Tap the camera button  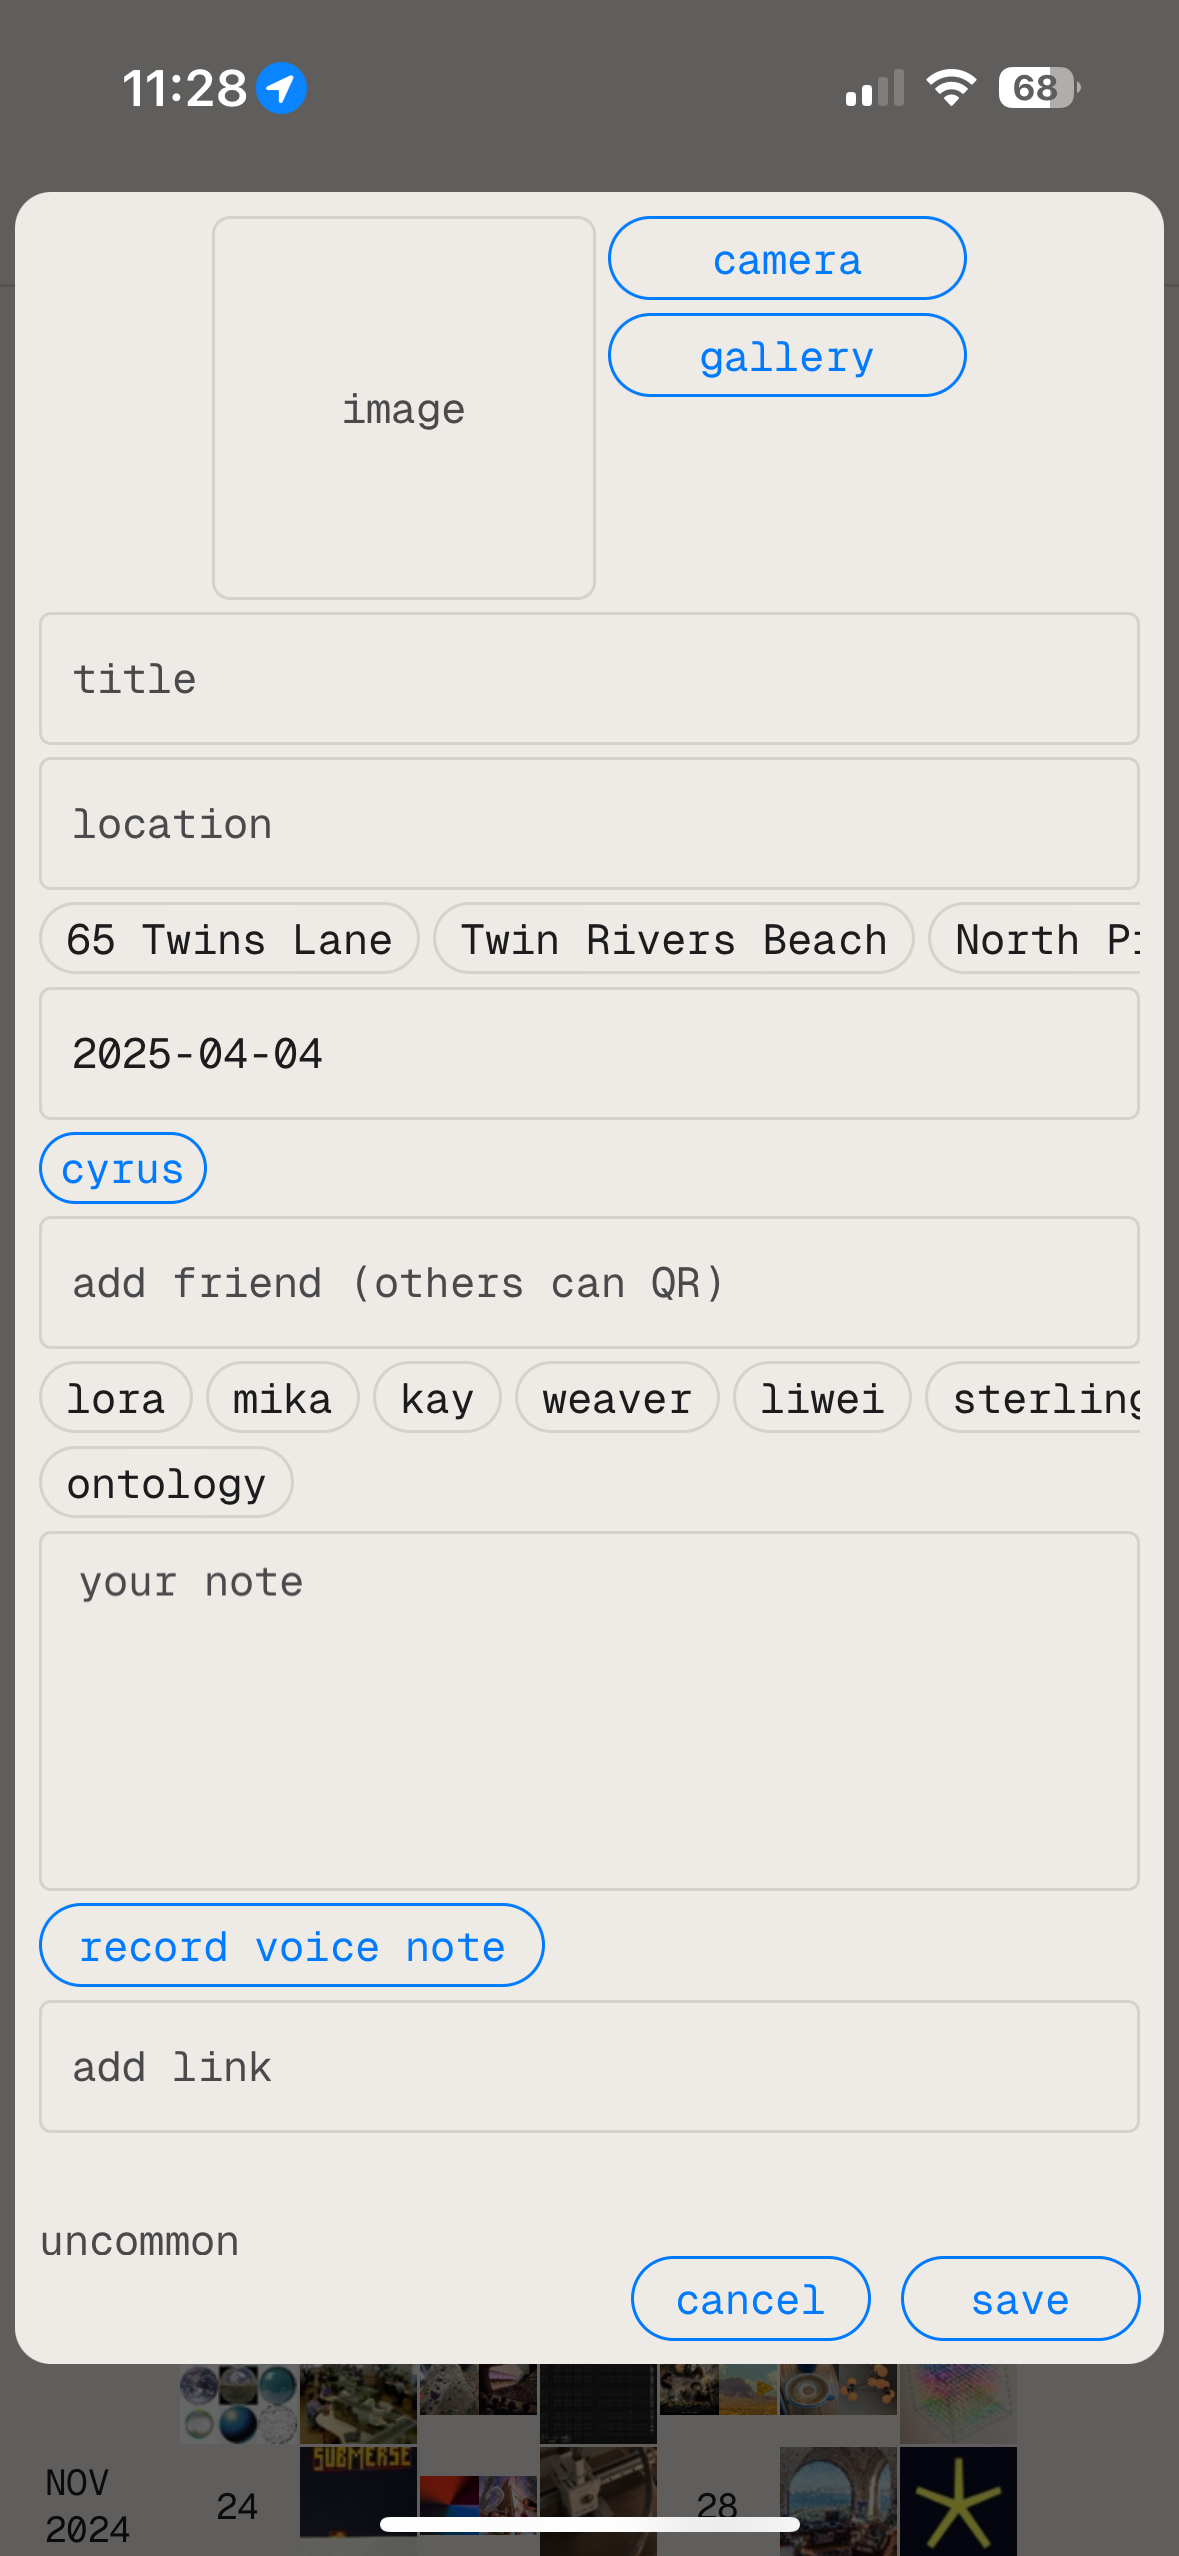point(787,259)
